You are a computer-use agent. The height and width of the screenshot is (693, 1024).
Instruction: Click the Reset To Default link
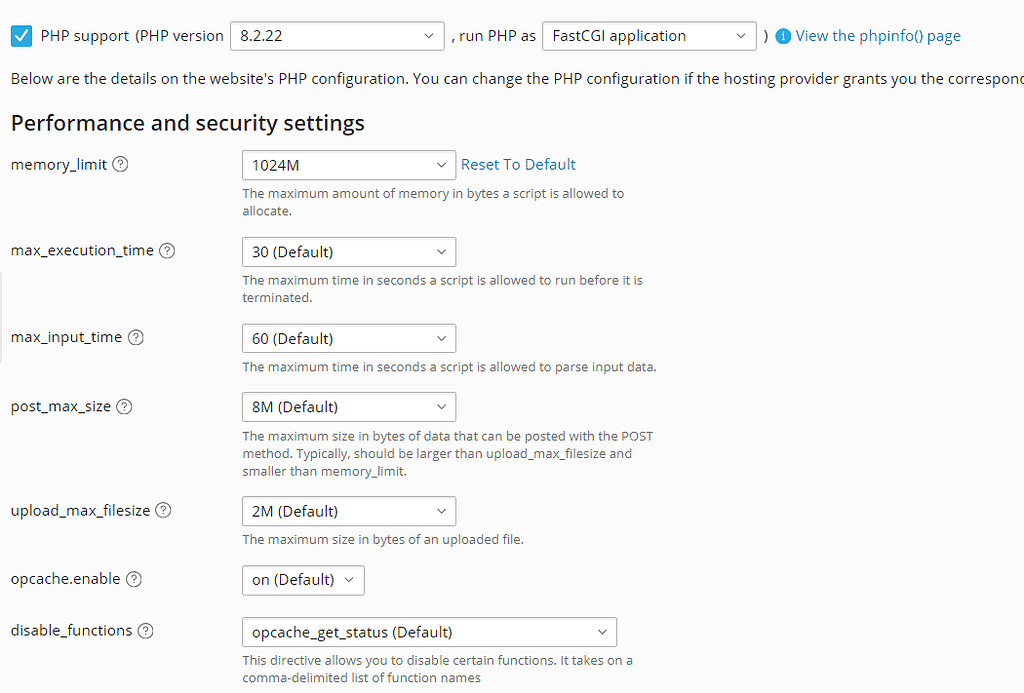point(518,164)
